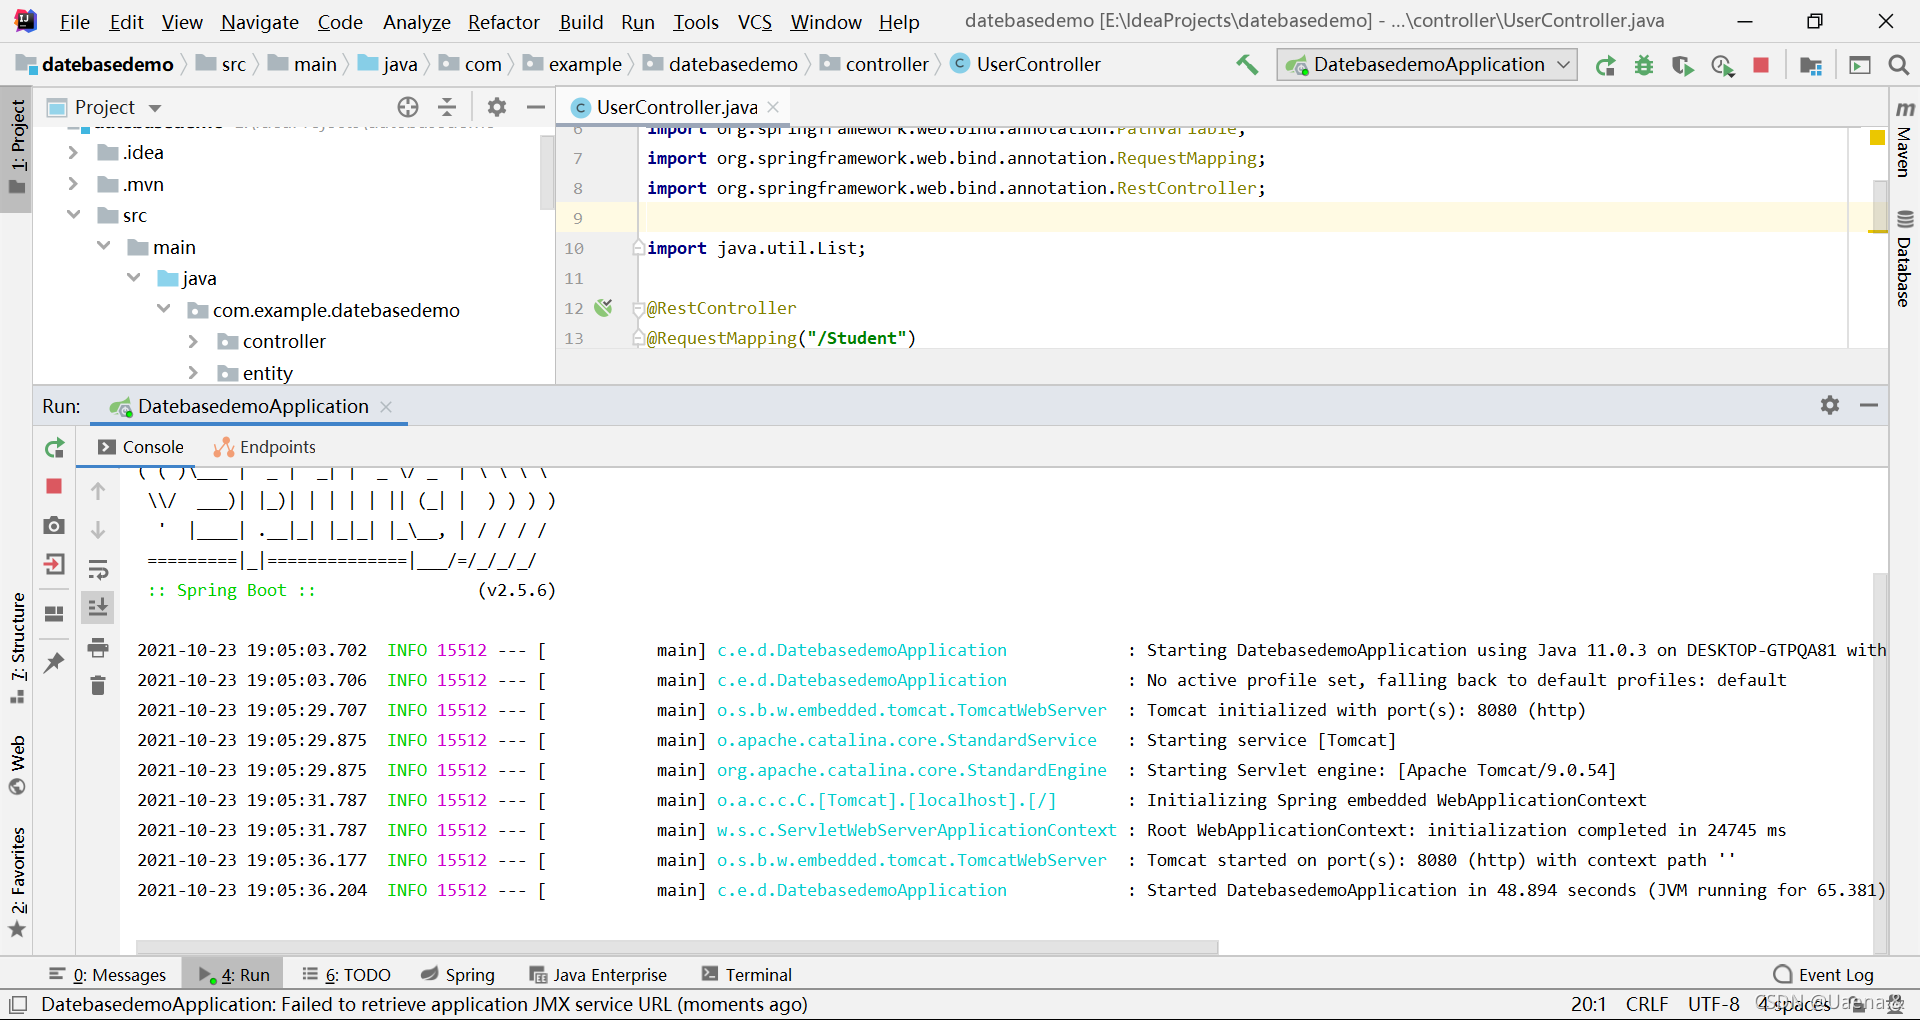
Task: Toggle the Web tool window
Action: point(17,766)
